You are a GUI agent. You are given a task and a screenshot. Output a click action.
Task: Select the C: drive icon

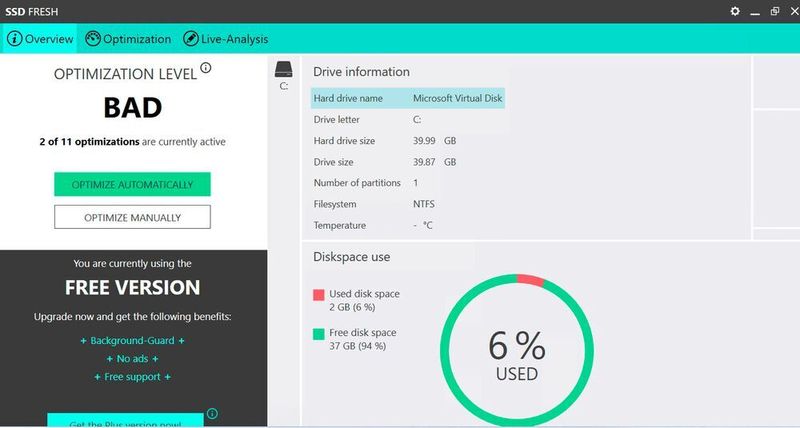[284, 69]
